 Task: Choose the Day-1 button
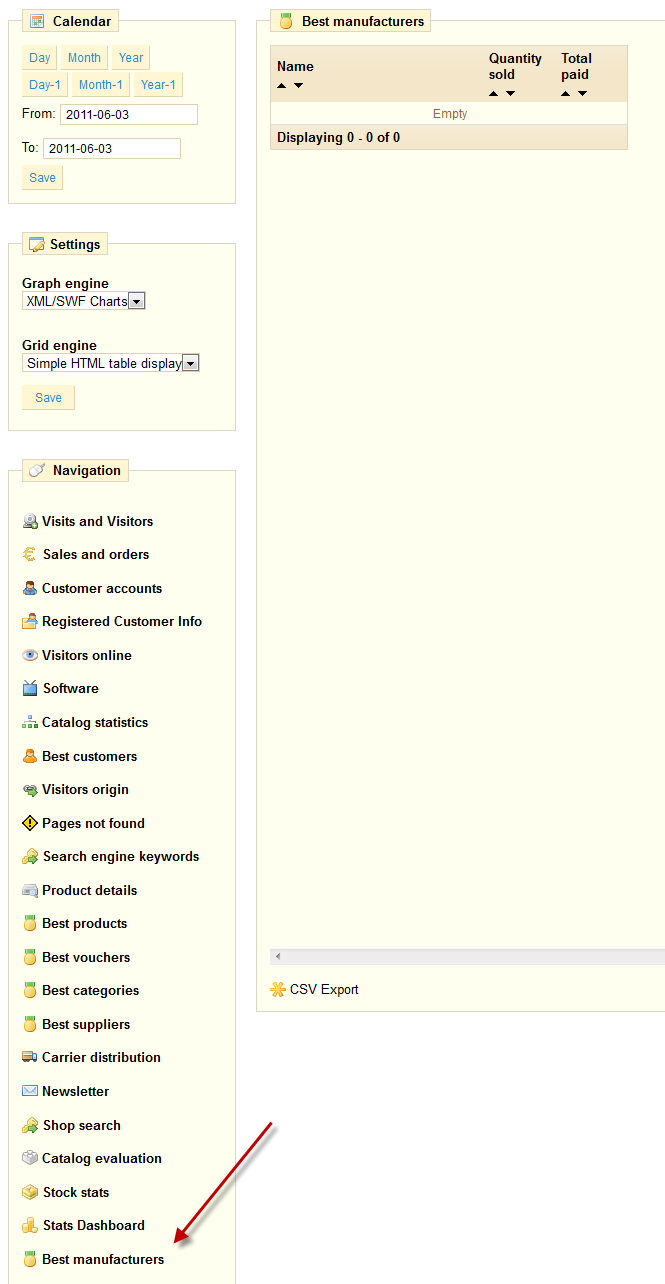45,85
